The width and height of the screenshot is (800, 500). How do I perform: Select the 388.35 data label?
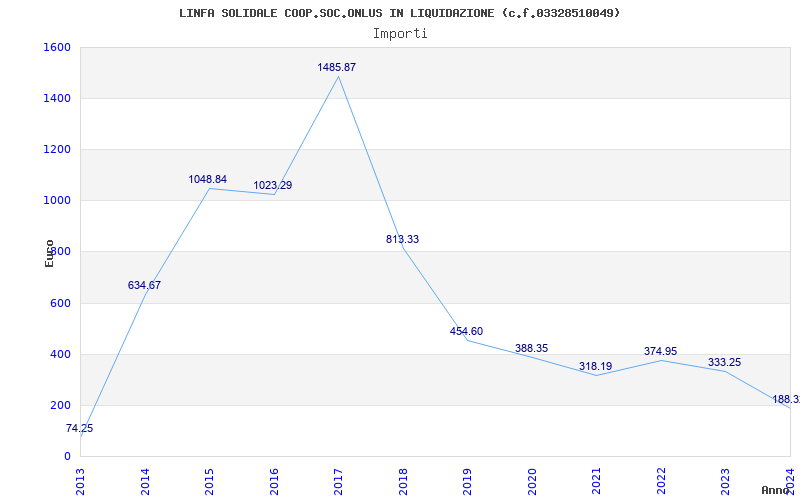point(531,348)
